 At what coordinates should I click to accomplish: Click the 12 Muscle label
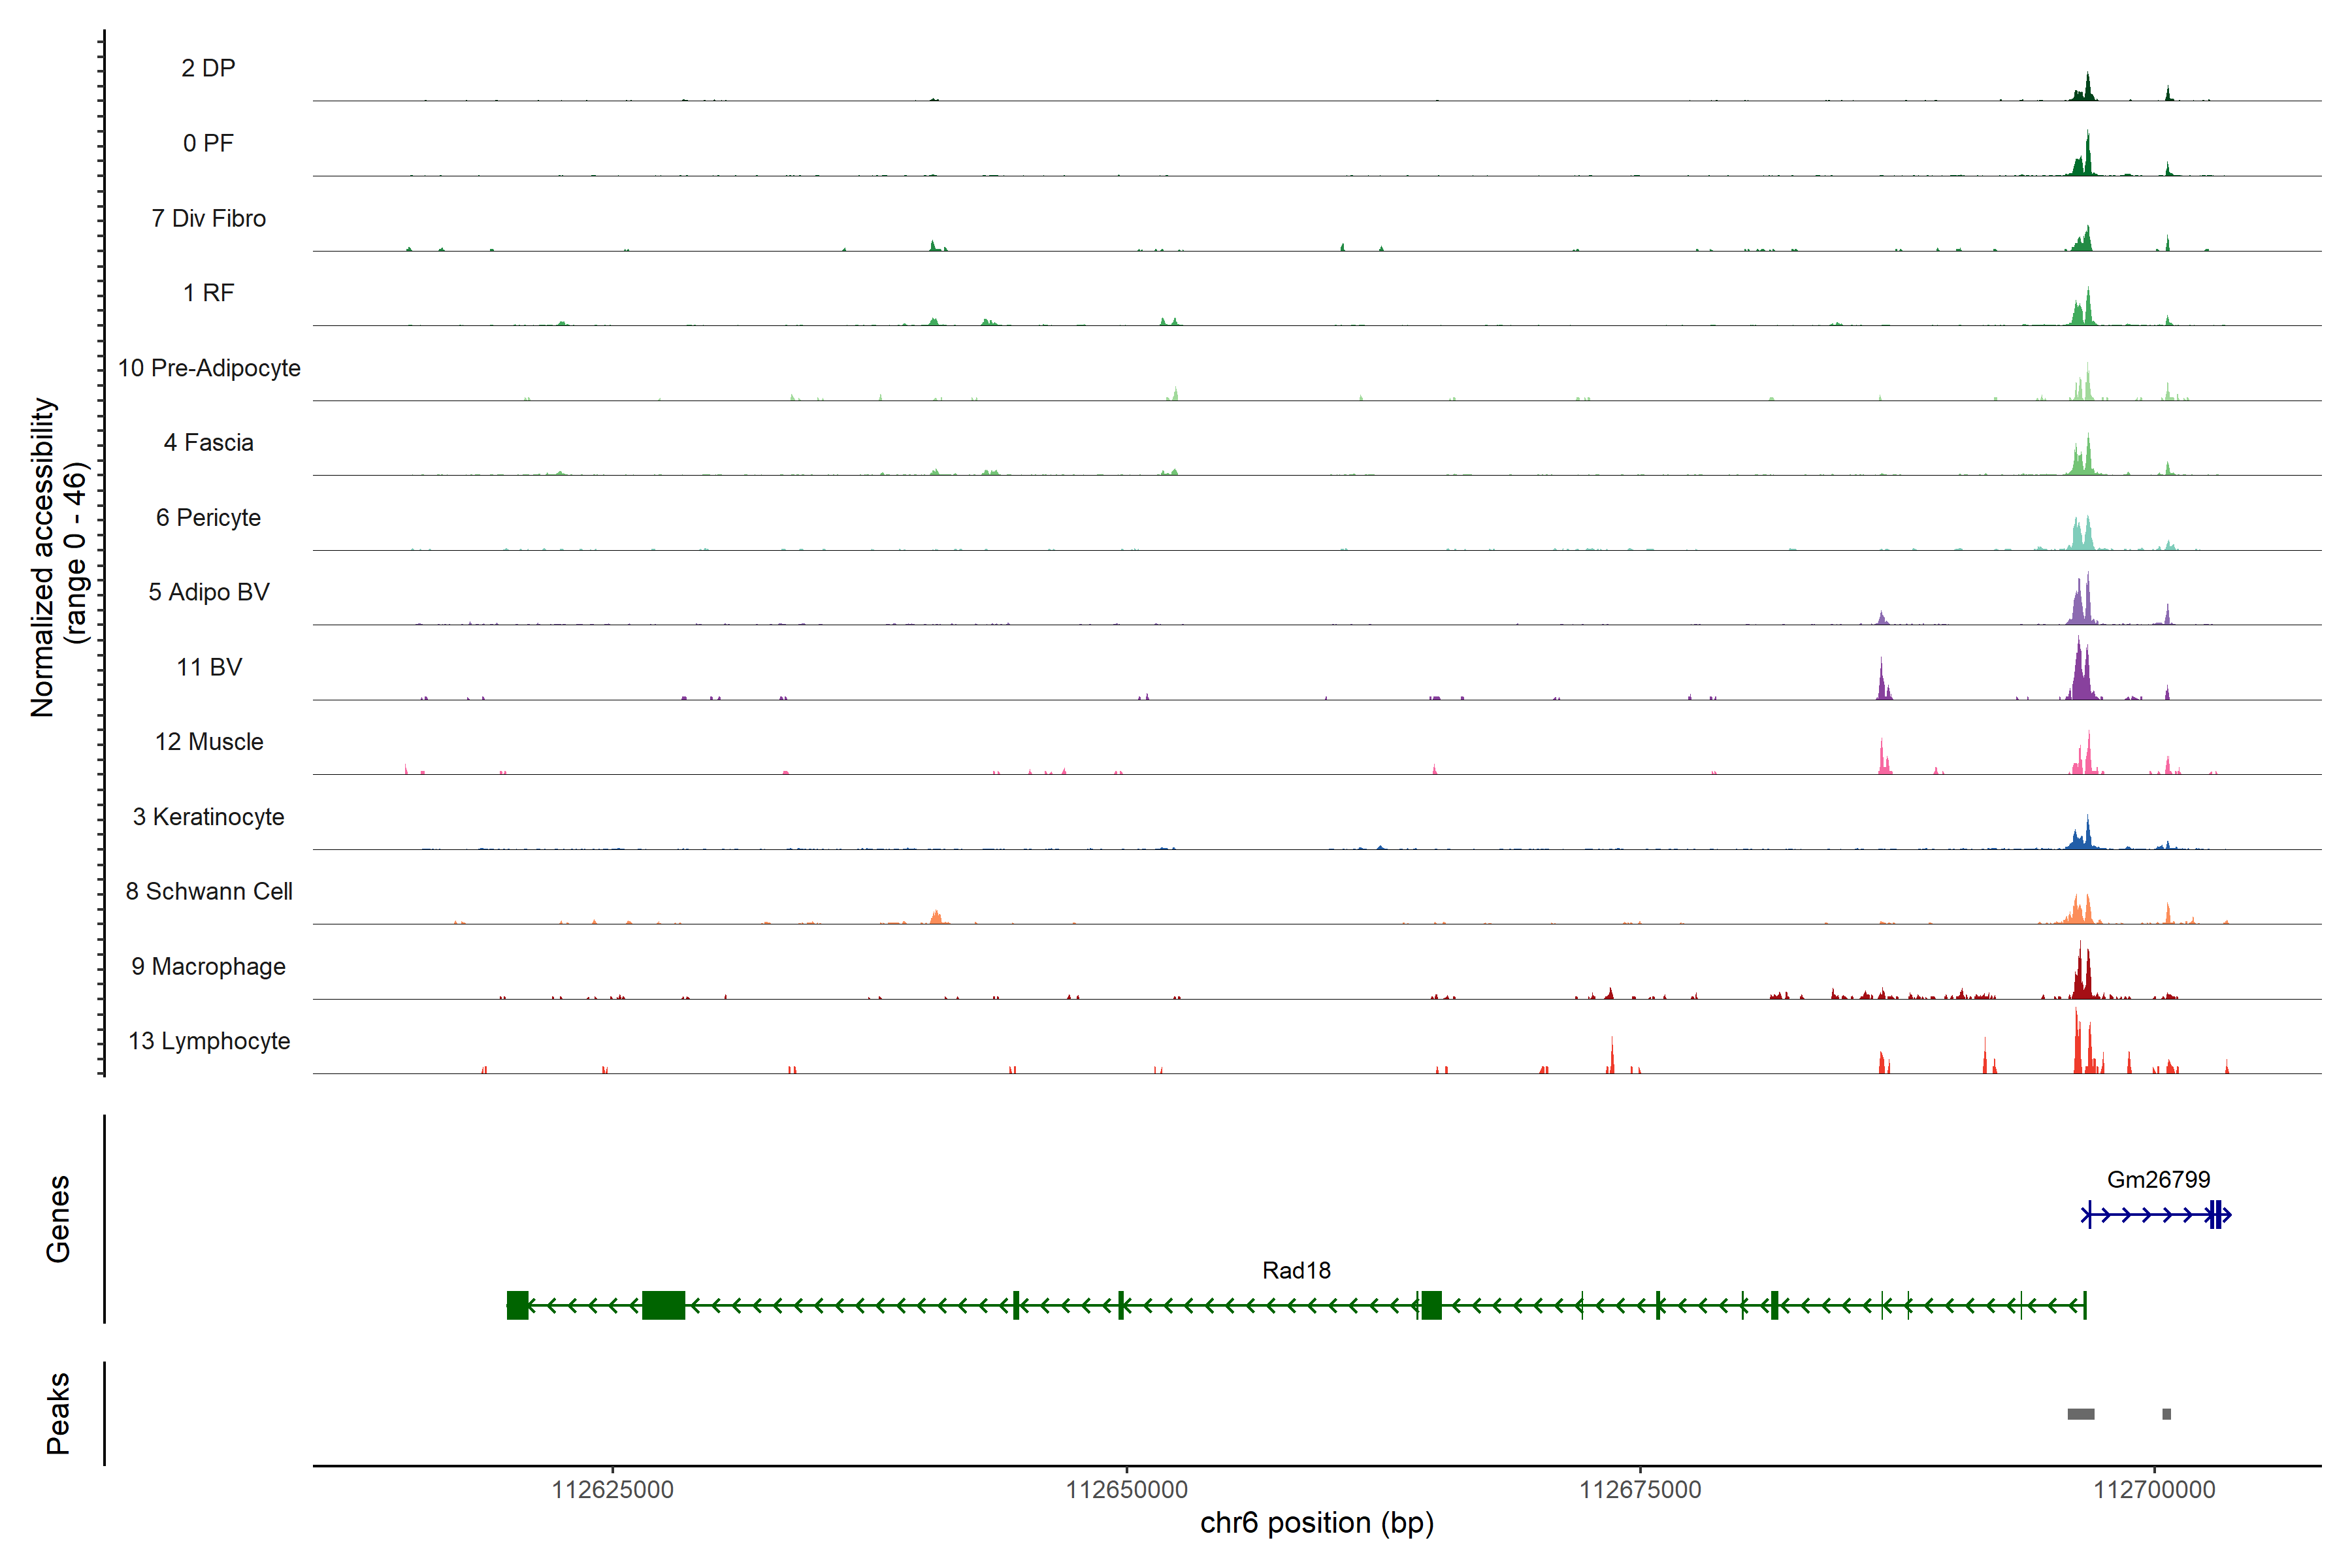[209, 742]
